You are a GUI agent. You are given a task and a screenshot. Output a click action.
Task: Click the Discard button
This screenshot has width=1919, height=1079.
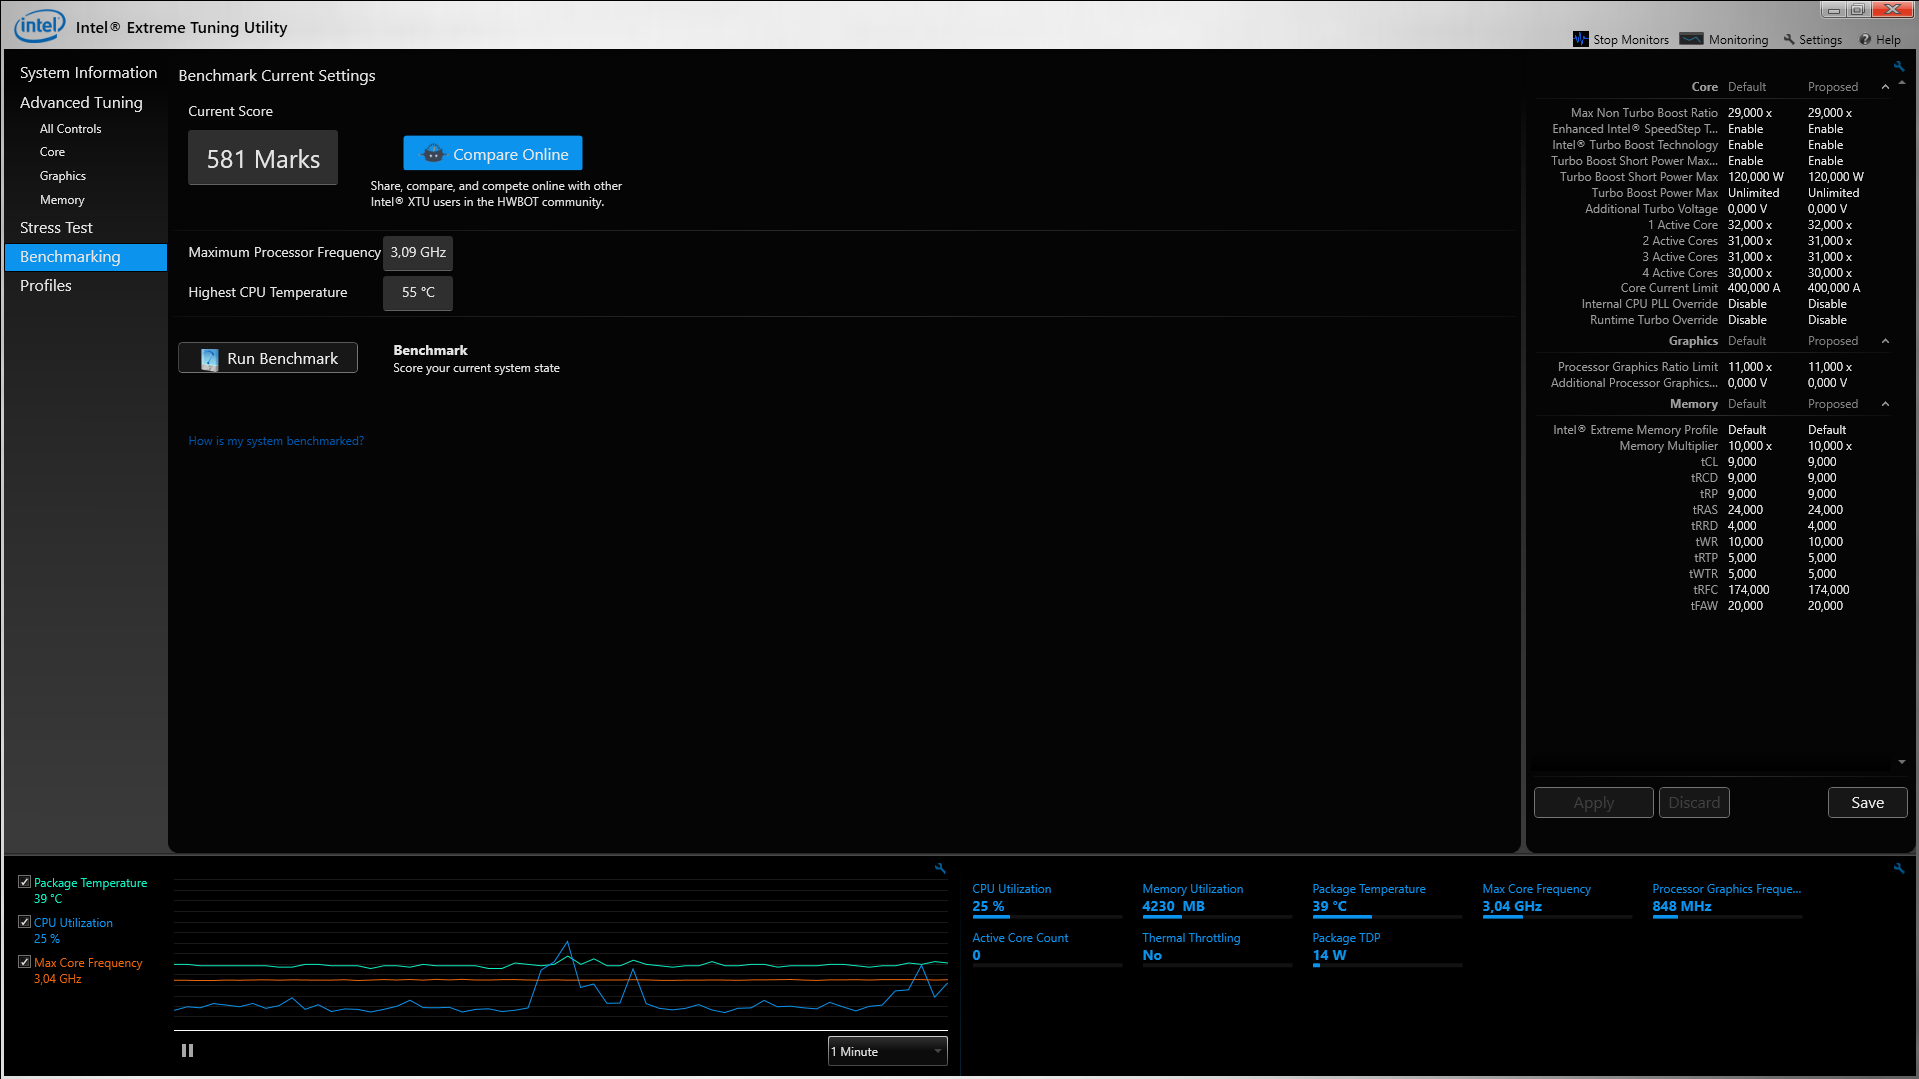click(1694, 803)
